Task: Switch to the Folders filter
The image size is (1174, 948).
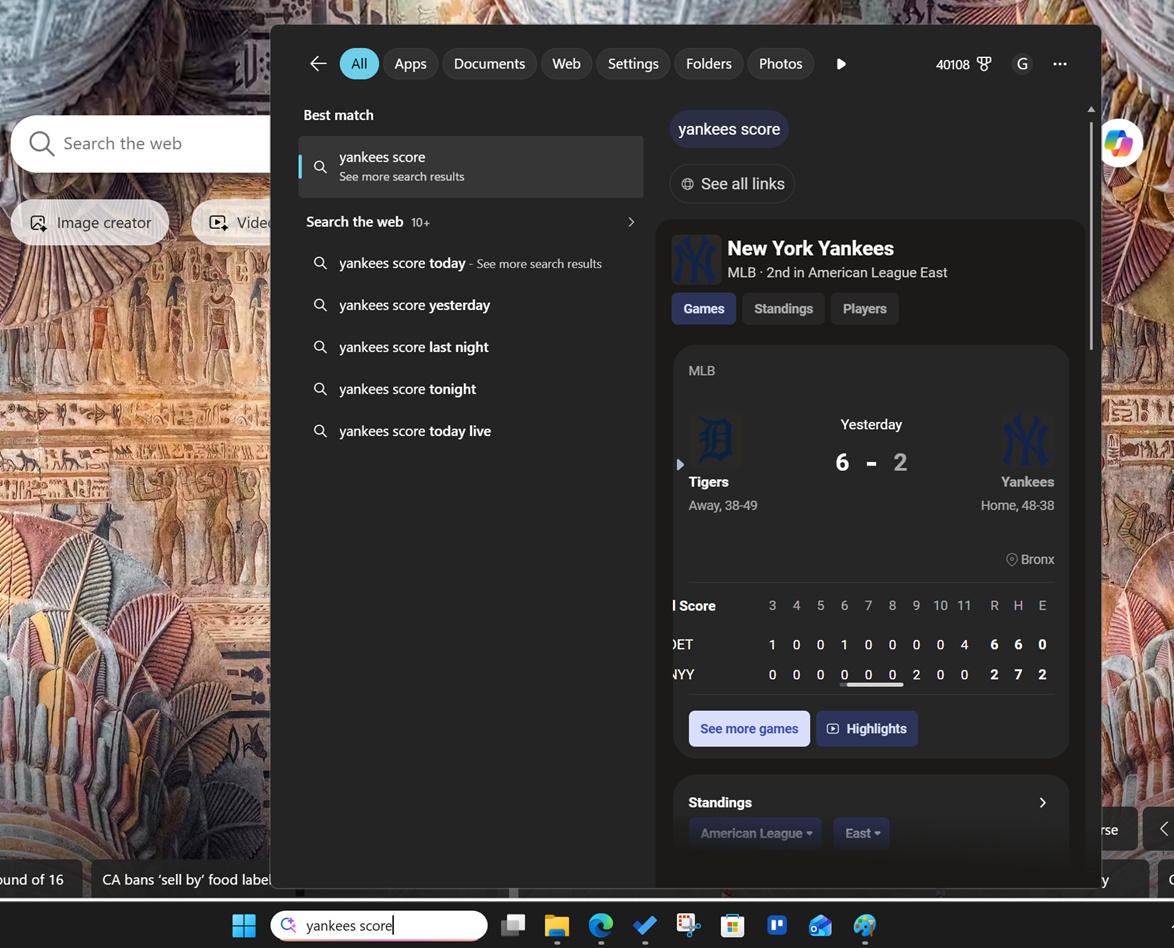Action: point(708,64)
